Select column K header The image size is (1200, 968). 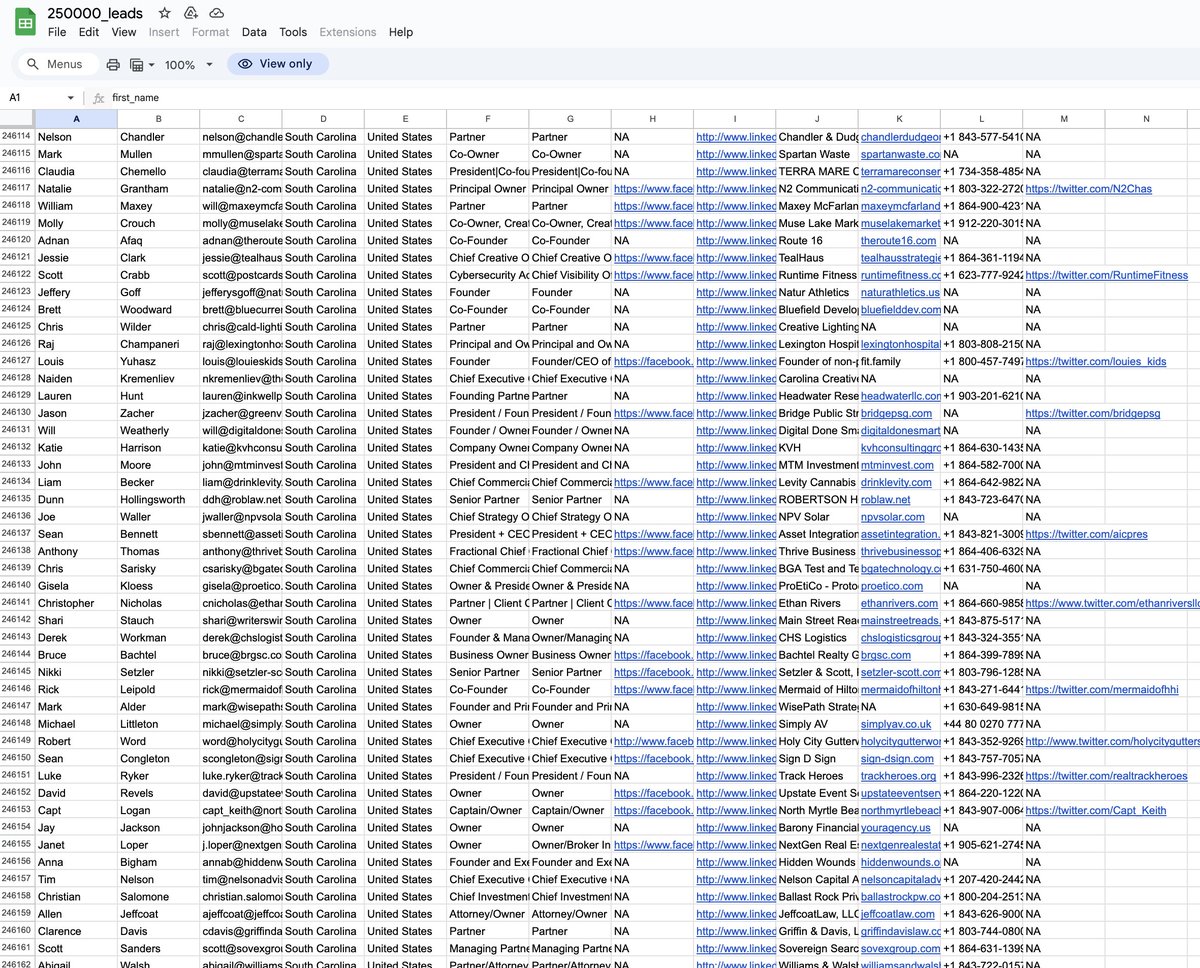click(x=899, y=119)
